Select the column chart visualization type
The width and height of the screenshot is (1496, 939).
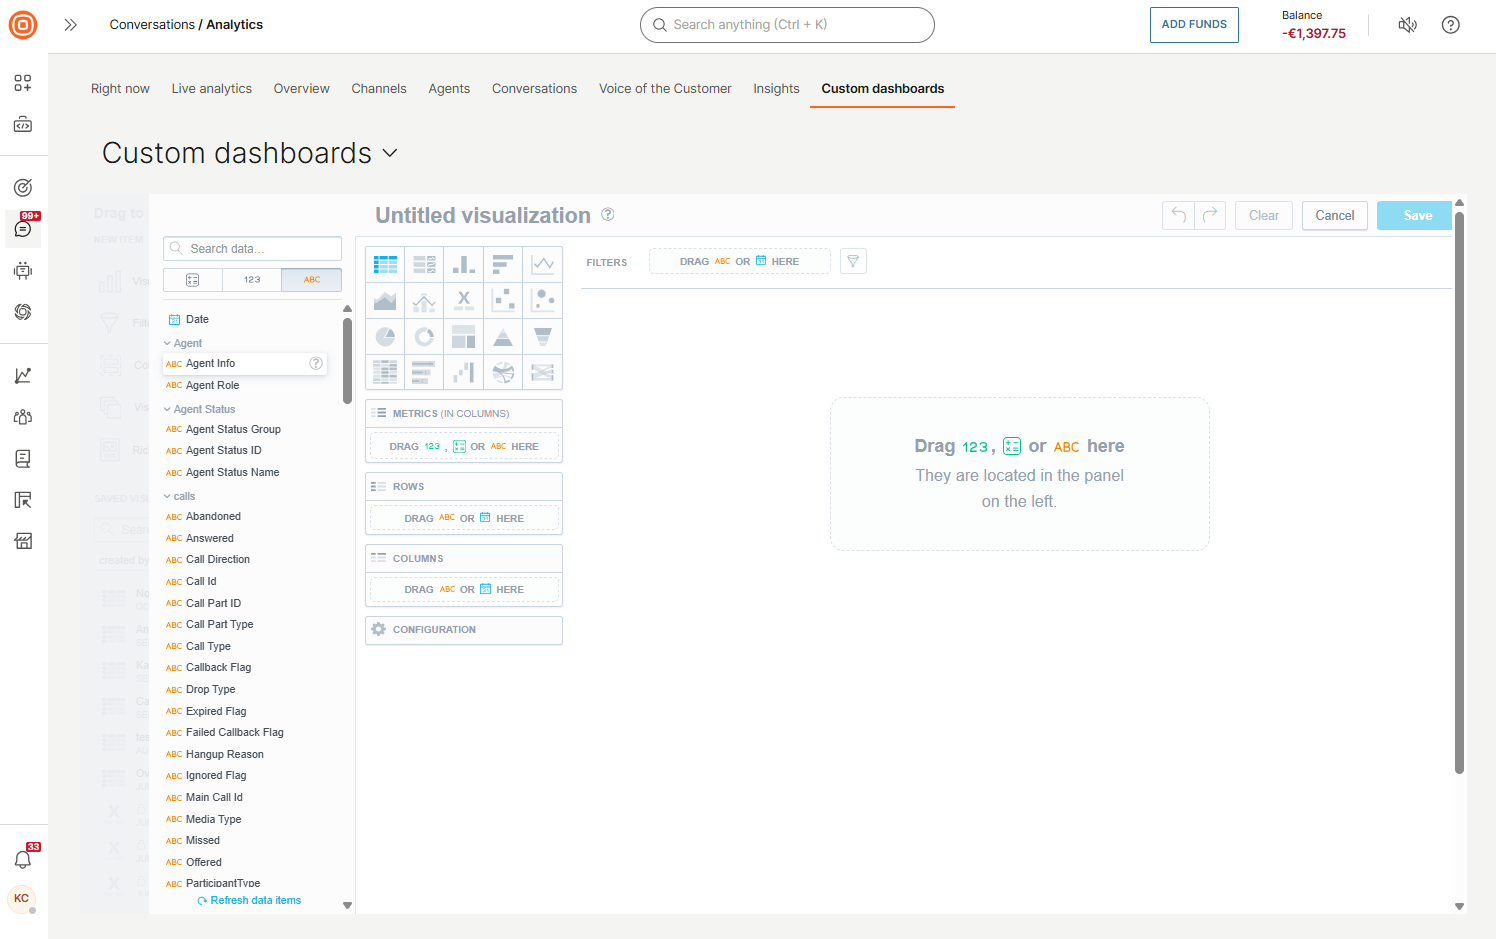pyautogui.click(x=464, y=263)
